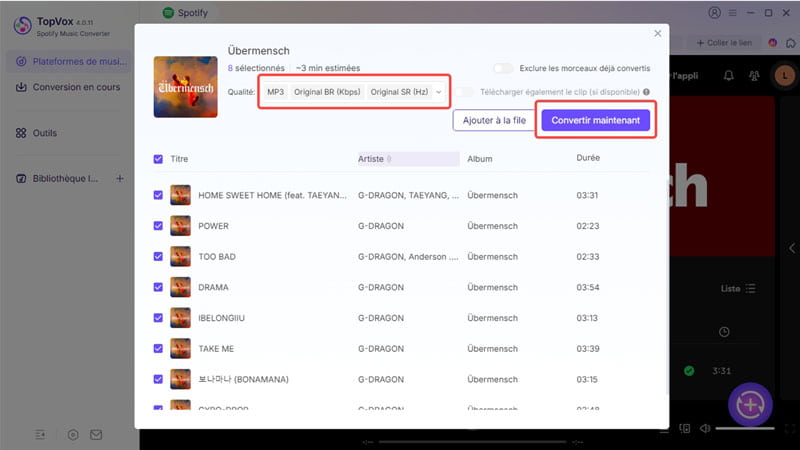
Task: Uncheck the IBELONGIIU track checkbox
Action: click(158, 317)
